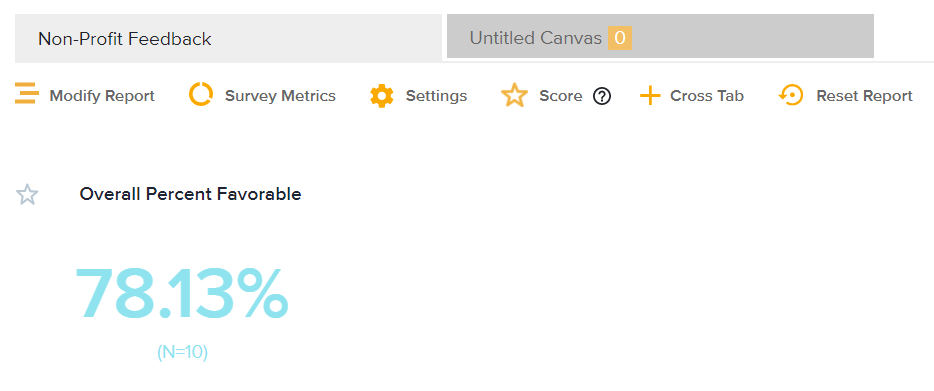Click the Cross Tab plus icon
The height and width of the screenshot is (391, 934).
[650, 95]
